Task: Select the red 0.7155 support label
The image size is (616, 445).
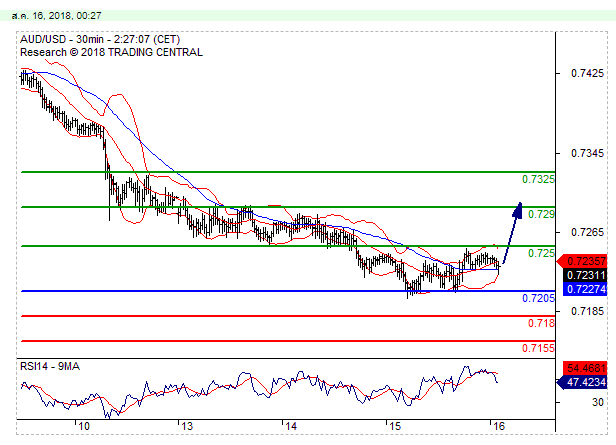Action: click(x=538, y=348)
